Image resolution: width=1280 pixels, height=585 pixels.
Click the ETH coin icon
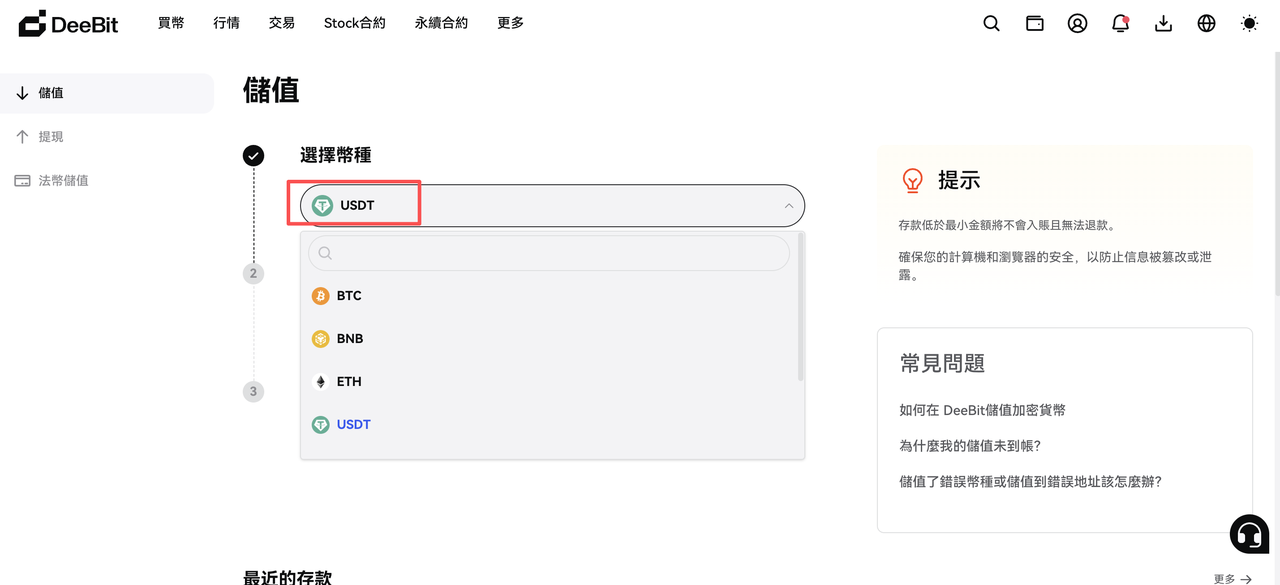(320, 382)
